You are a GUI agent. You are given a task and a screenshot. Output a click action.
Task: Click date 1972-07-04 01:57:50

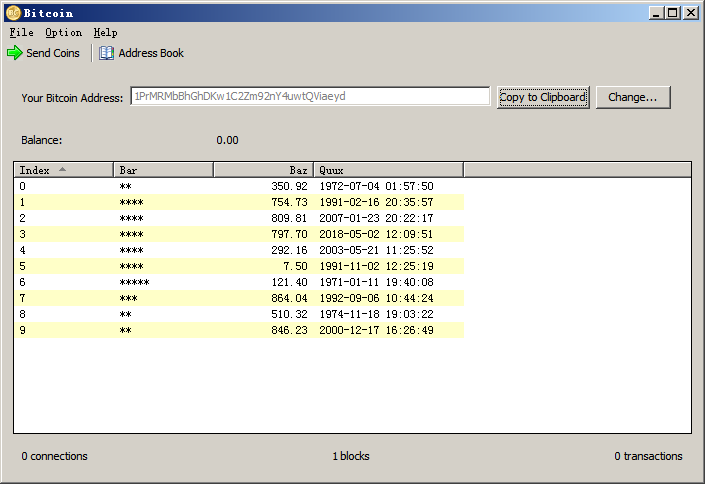point(376,186)
